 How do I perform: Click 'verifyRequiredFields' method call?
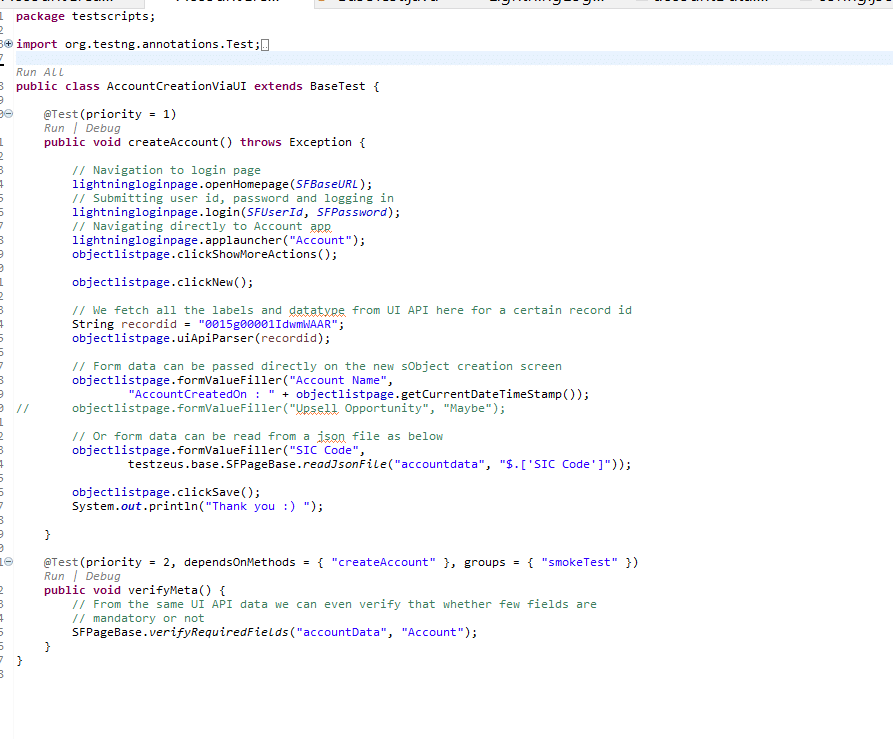pos(219,633)
